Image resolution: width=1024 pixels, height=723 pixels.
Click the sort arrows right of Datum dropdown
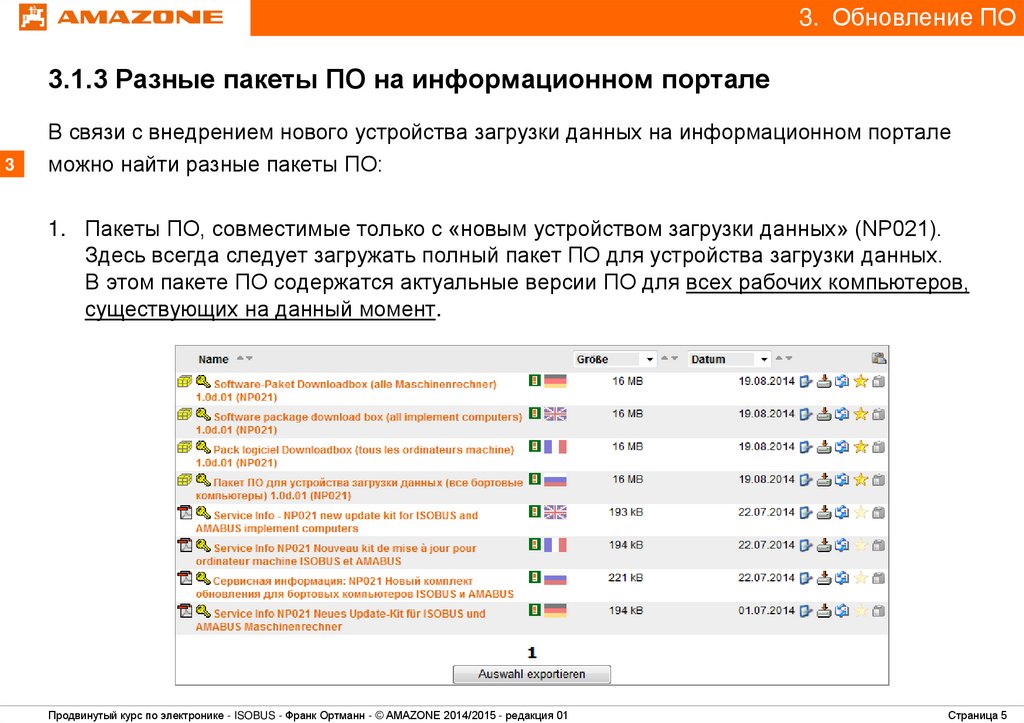pos(784,359)
